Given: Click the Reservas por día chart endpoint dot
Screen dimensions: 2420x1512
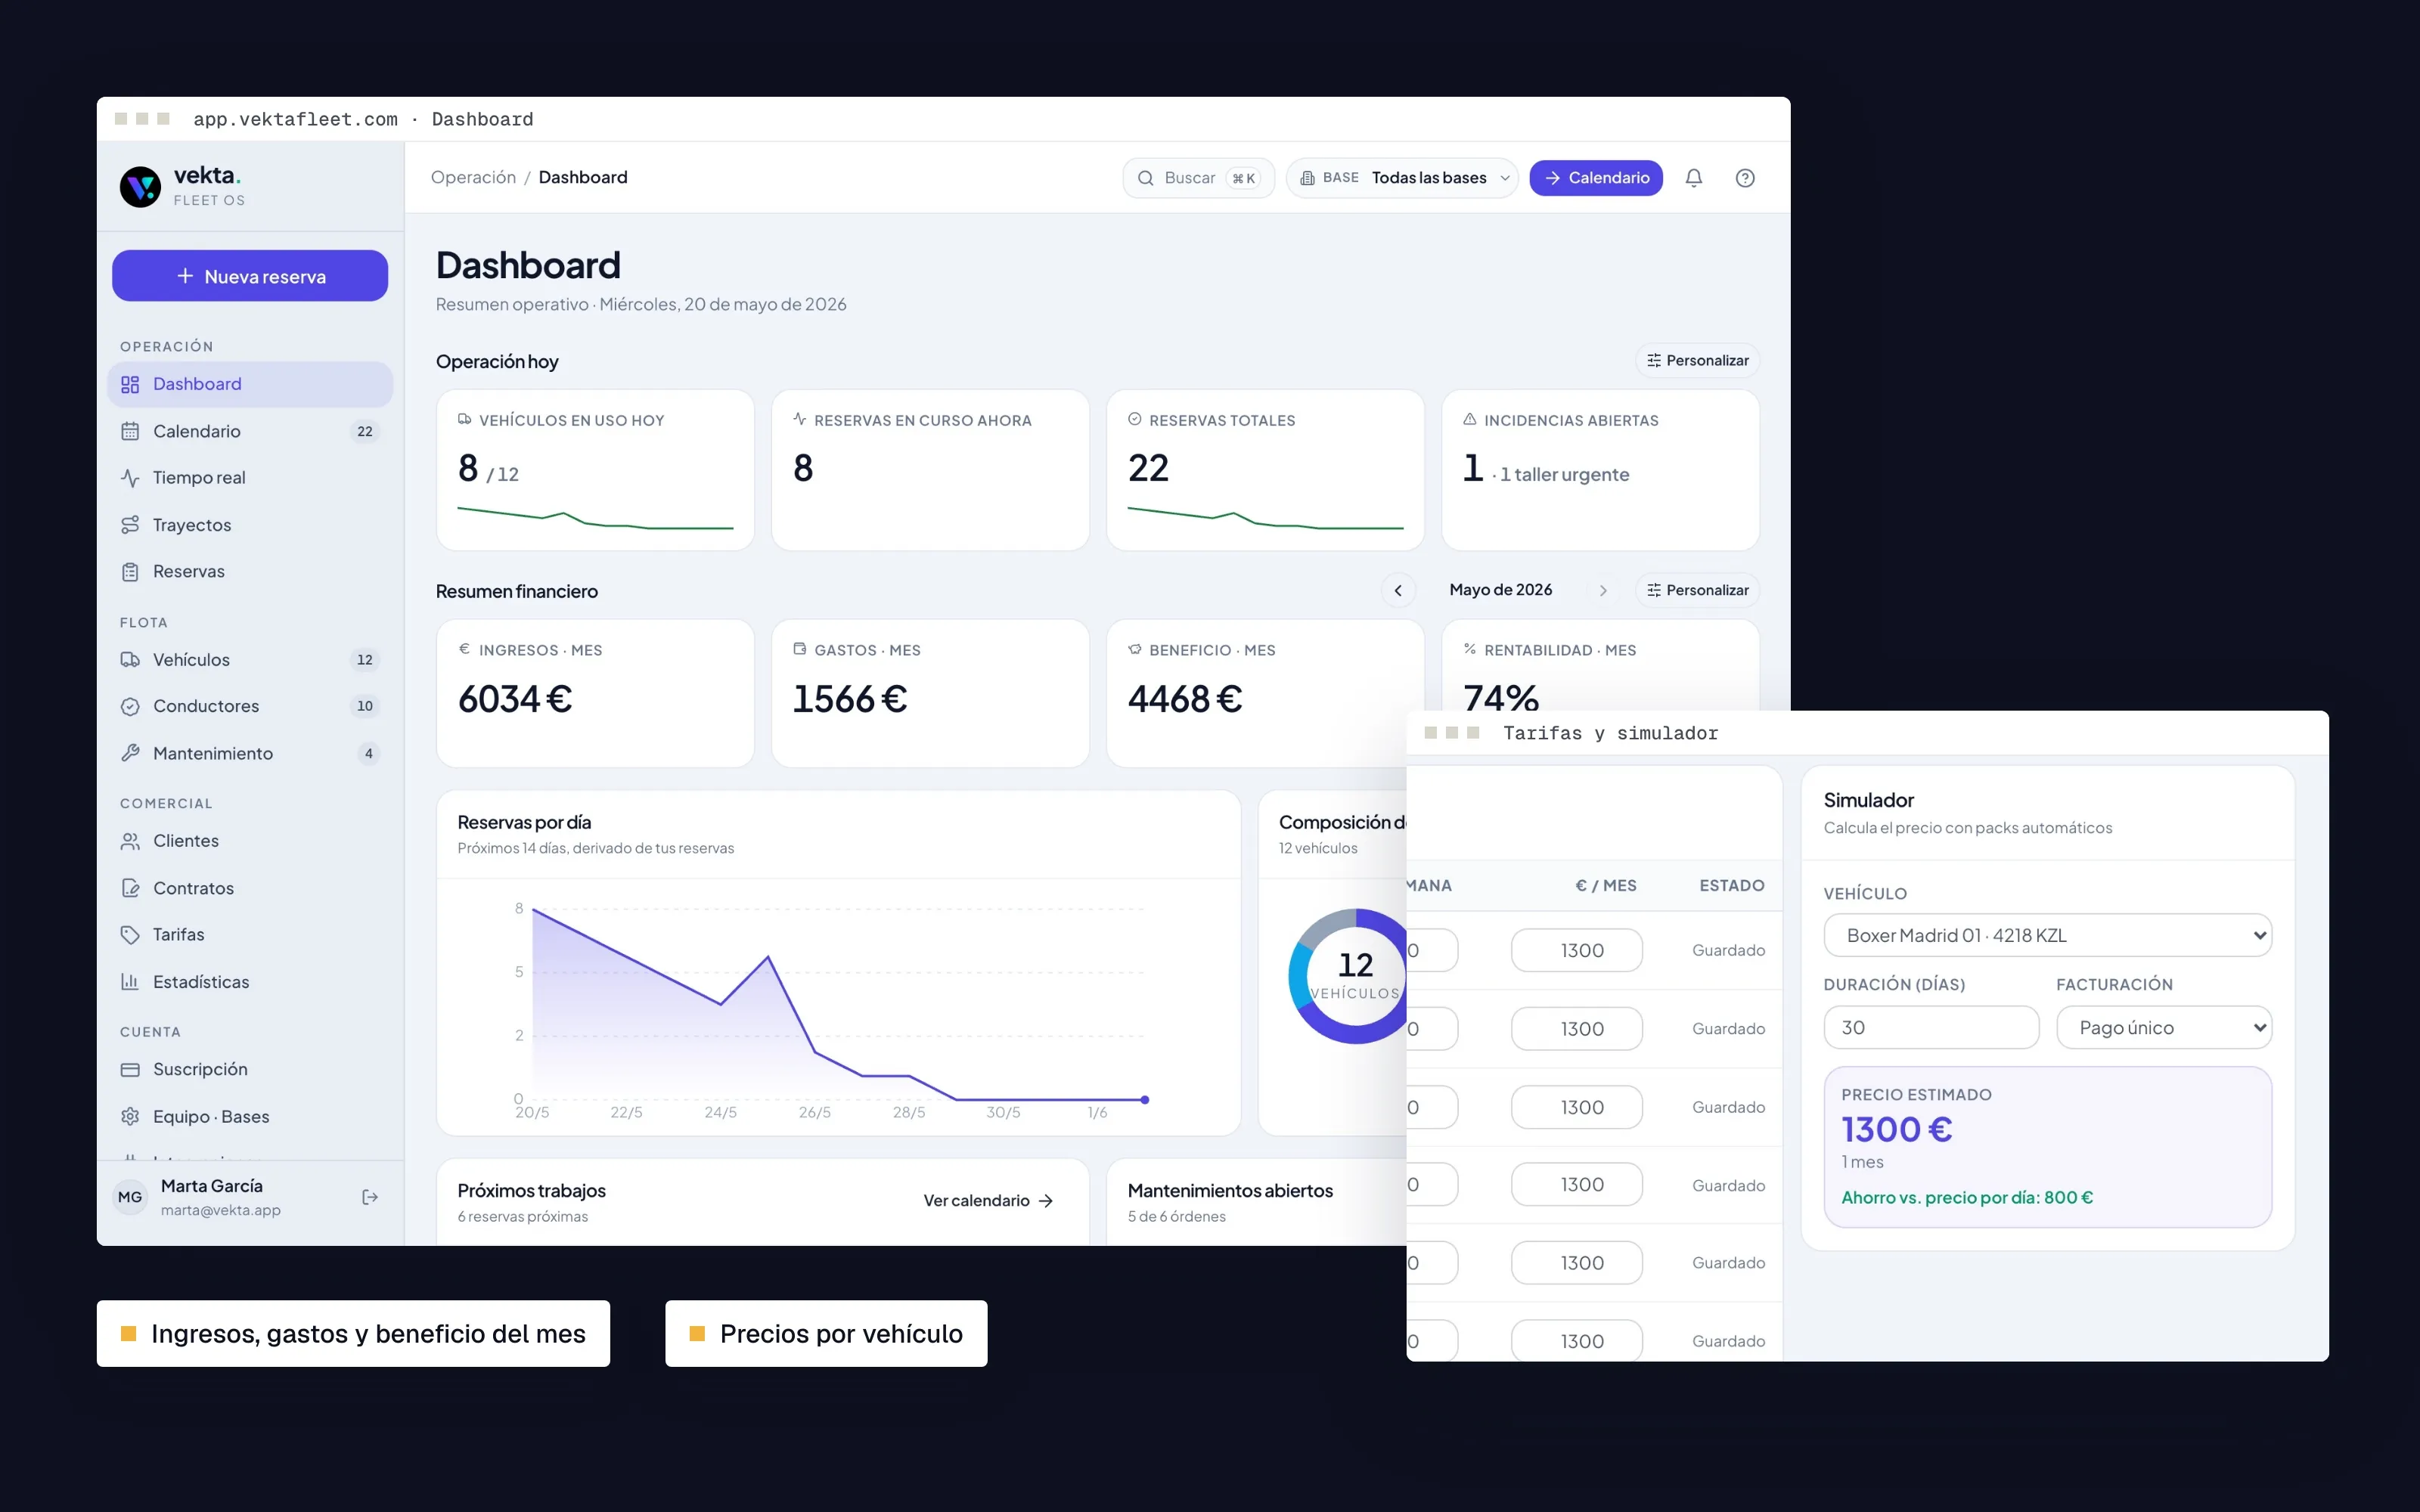Looking at the screenshot, I should 1145,1099.
